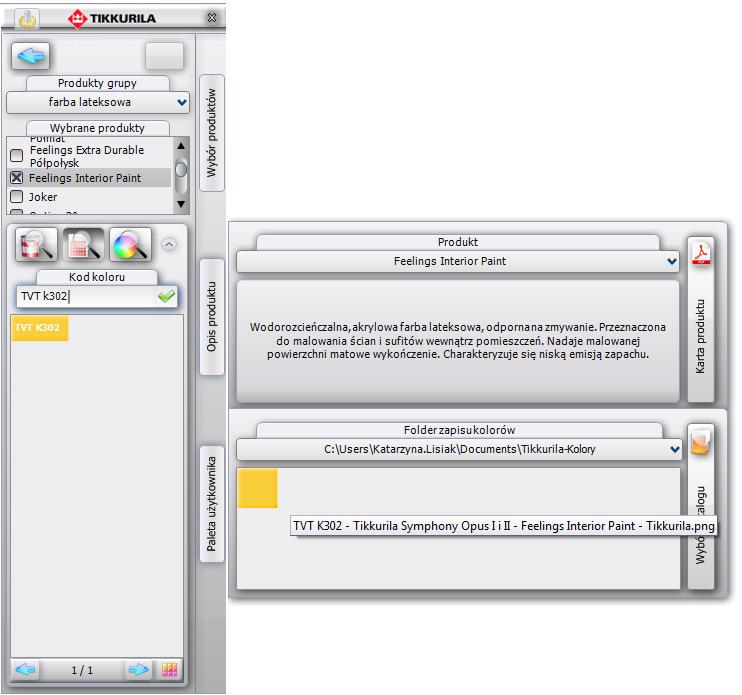Open the farba lateksowa group dropdown
The image size is (742, 695).
point(98,102)
